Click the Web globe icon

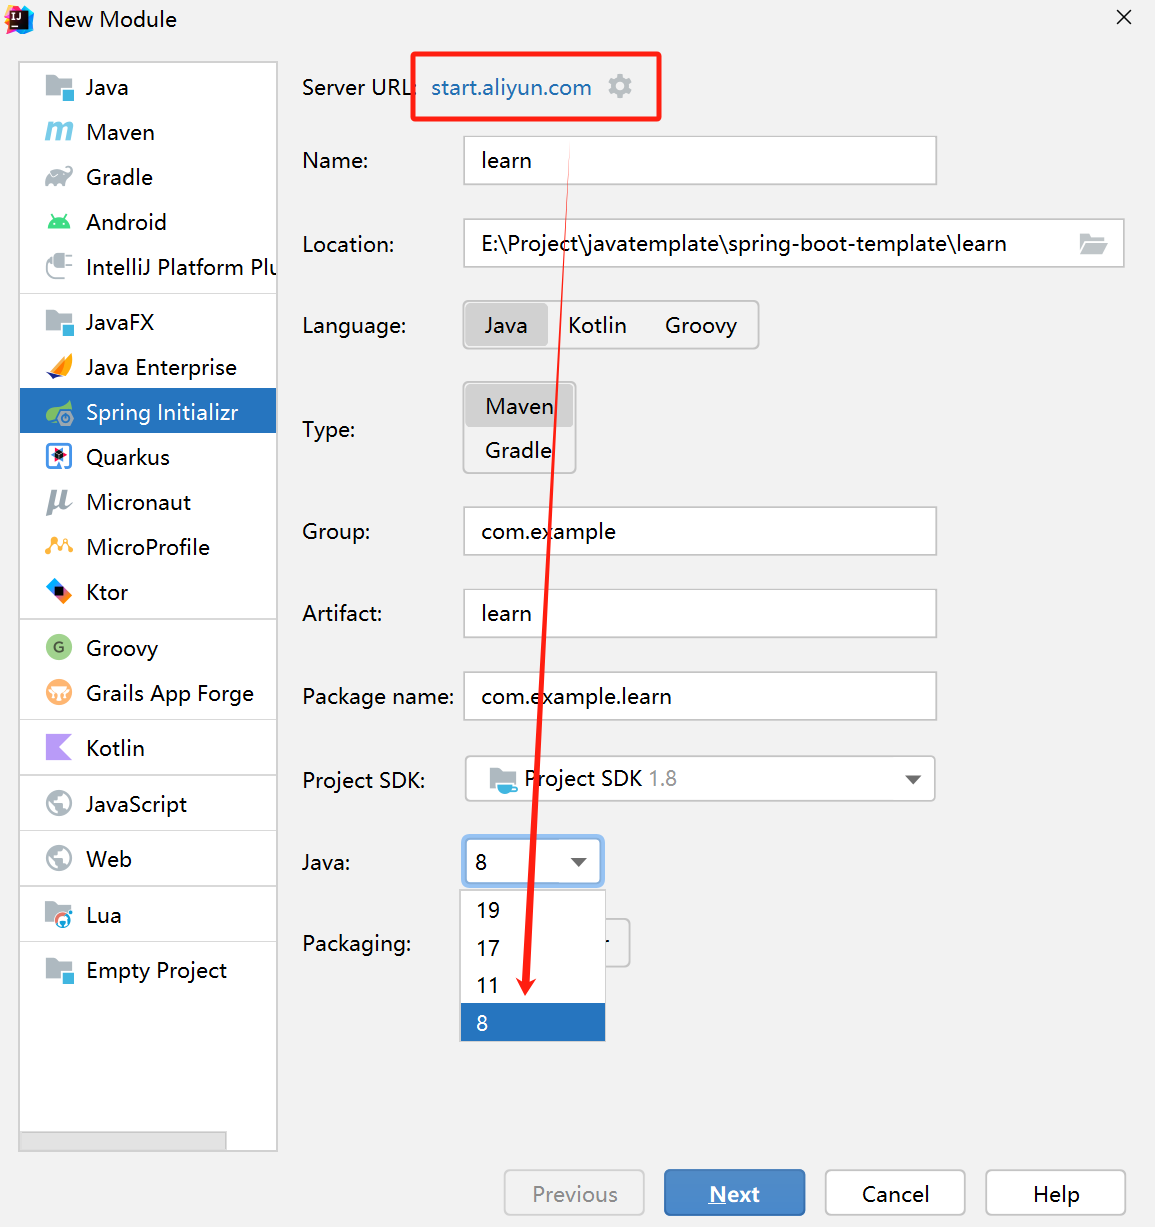pos(59,858)
